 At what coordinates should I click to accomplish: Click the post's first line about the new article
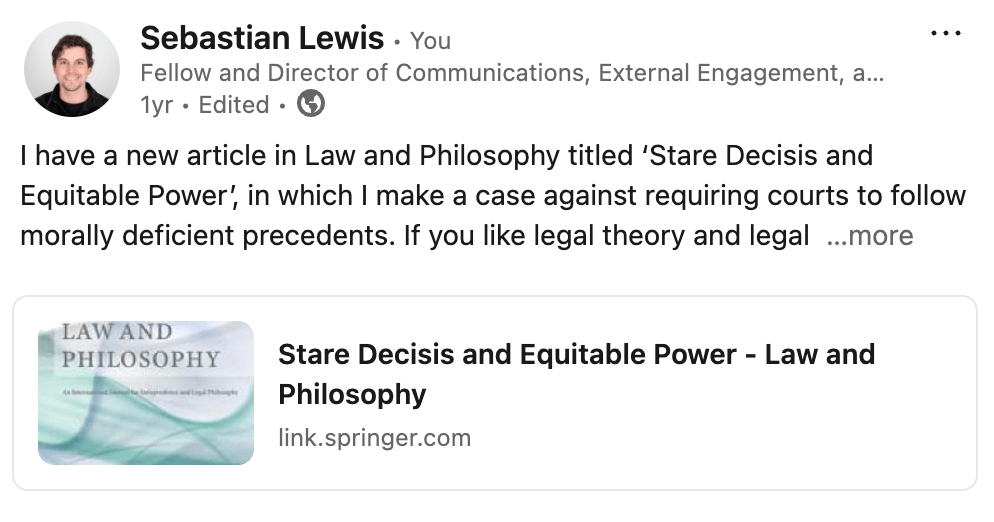coord(446,157)
